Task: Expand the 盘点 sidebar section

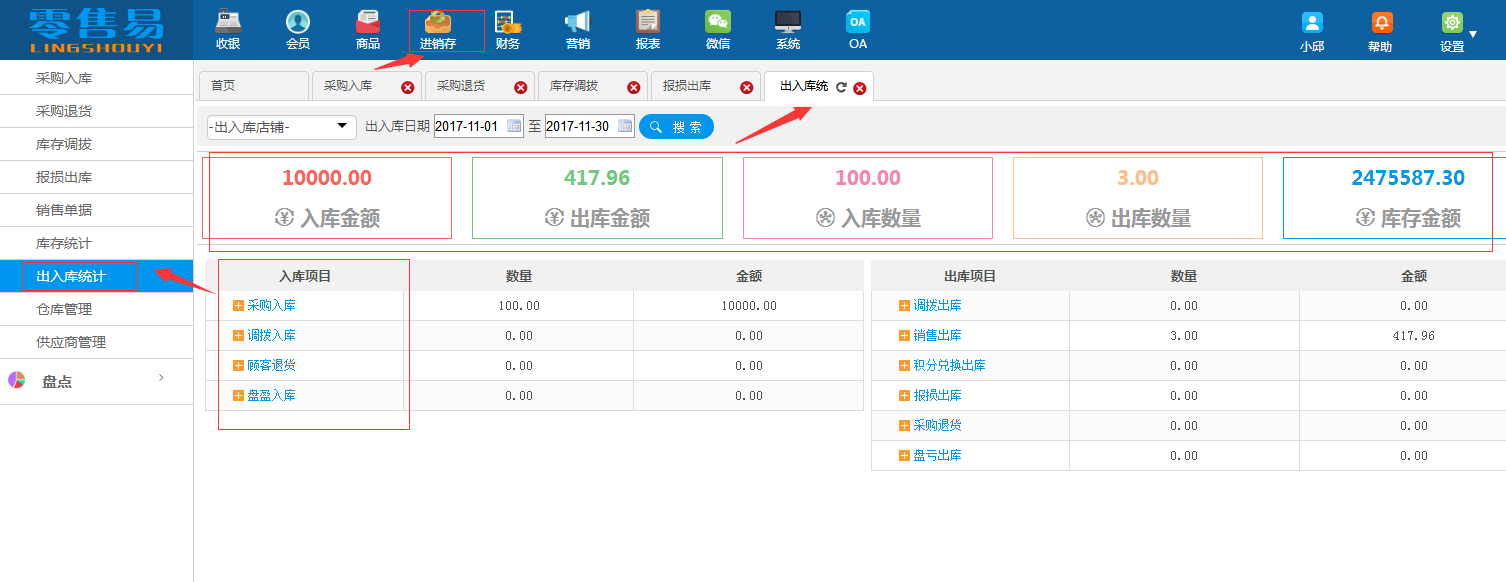Action: [57, 381]
